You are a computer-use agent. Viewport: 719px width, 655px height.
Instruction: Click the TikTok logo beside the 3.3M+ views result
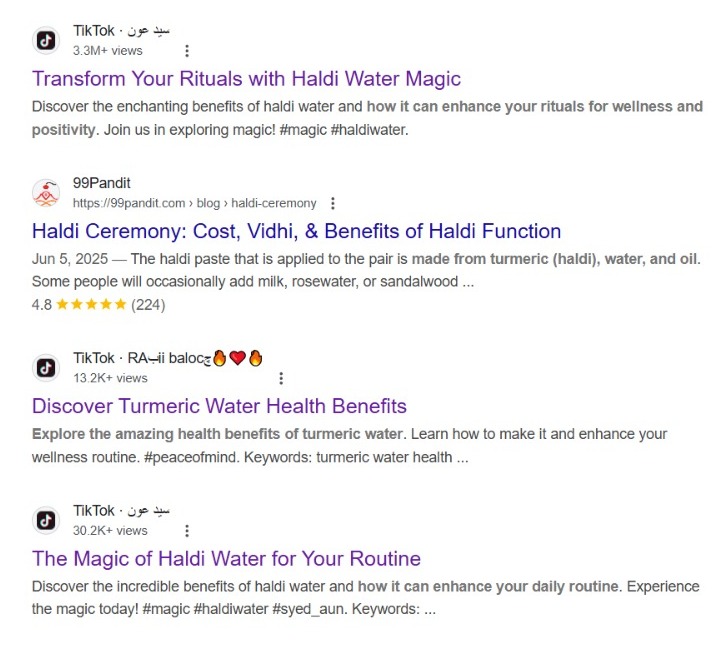pyautogui.click(x=46, y=40)
